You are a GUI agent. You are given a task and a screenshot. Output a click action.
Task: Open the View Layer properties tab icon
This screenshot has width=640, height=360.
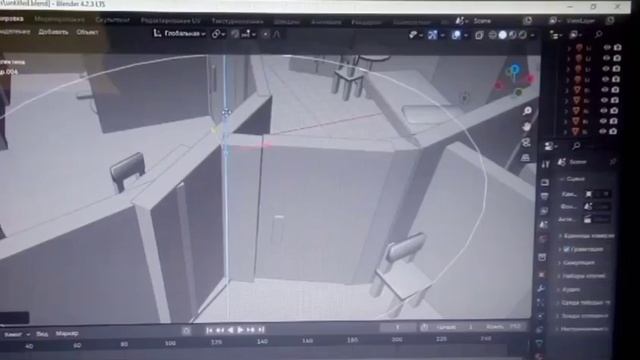tap(544, 211)
